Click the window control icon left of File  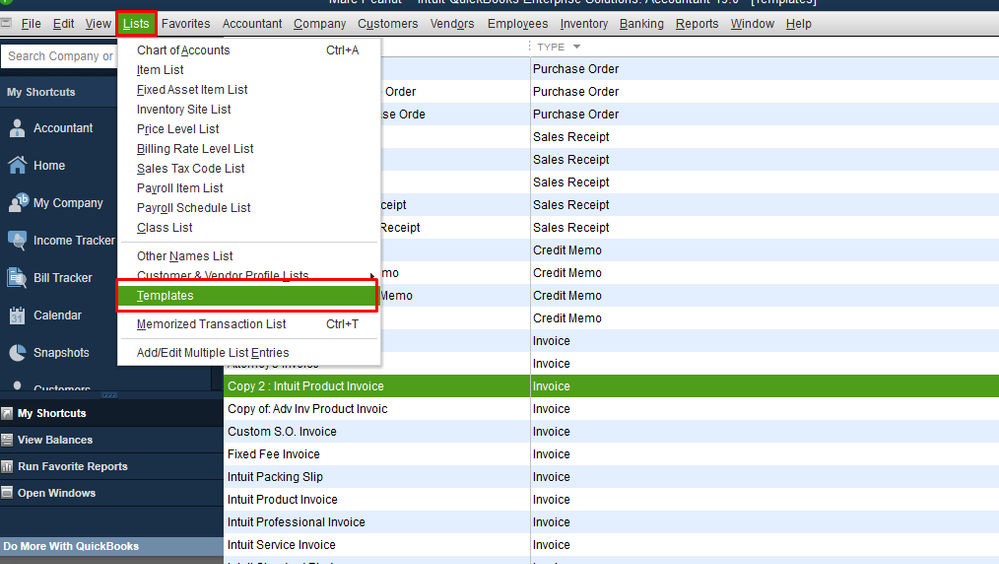[x=6, y=24]
